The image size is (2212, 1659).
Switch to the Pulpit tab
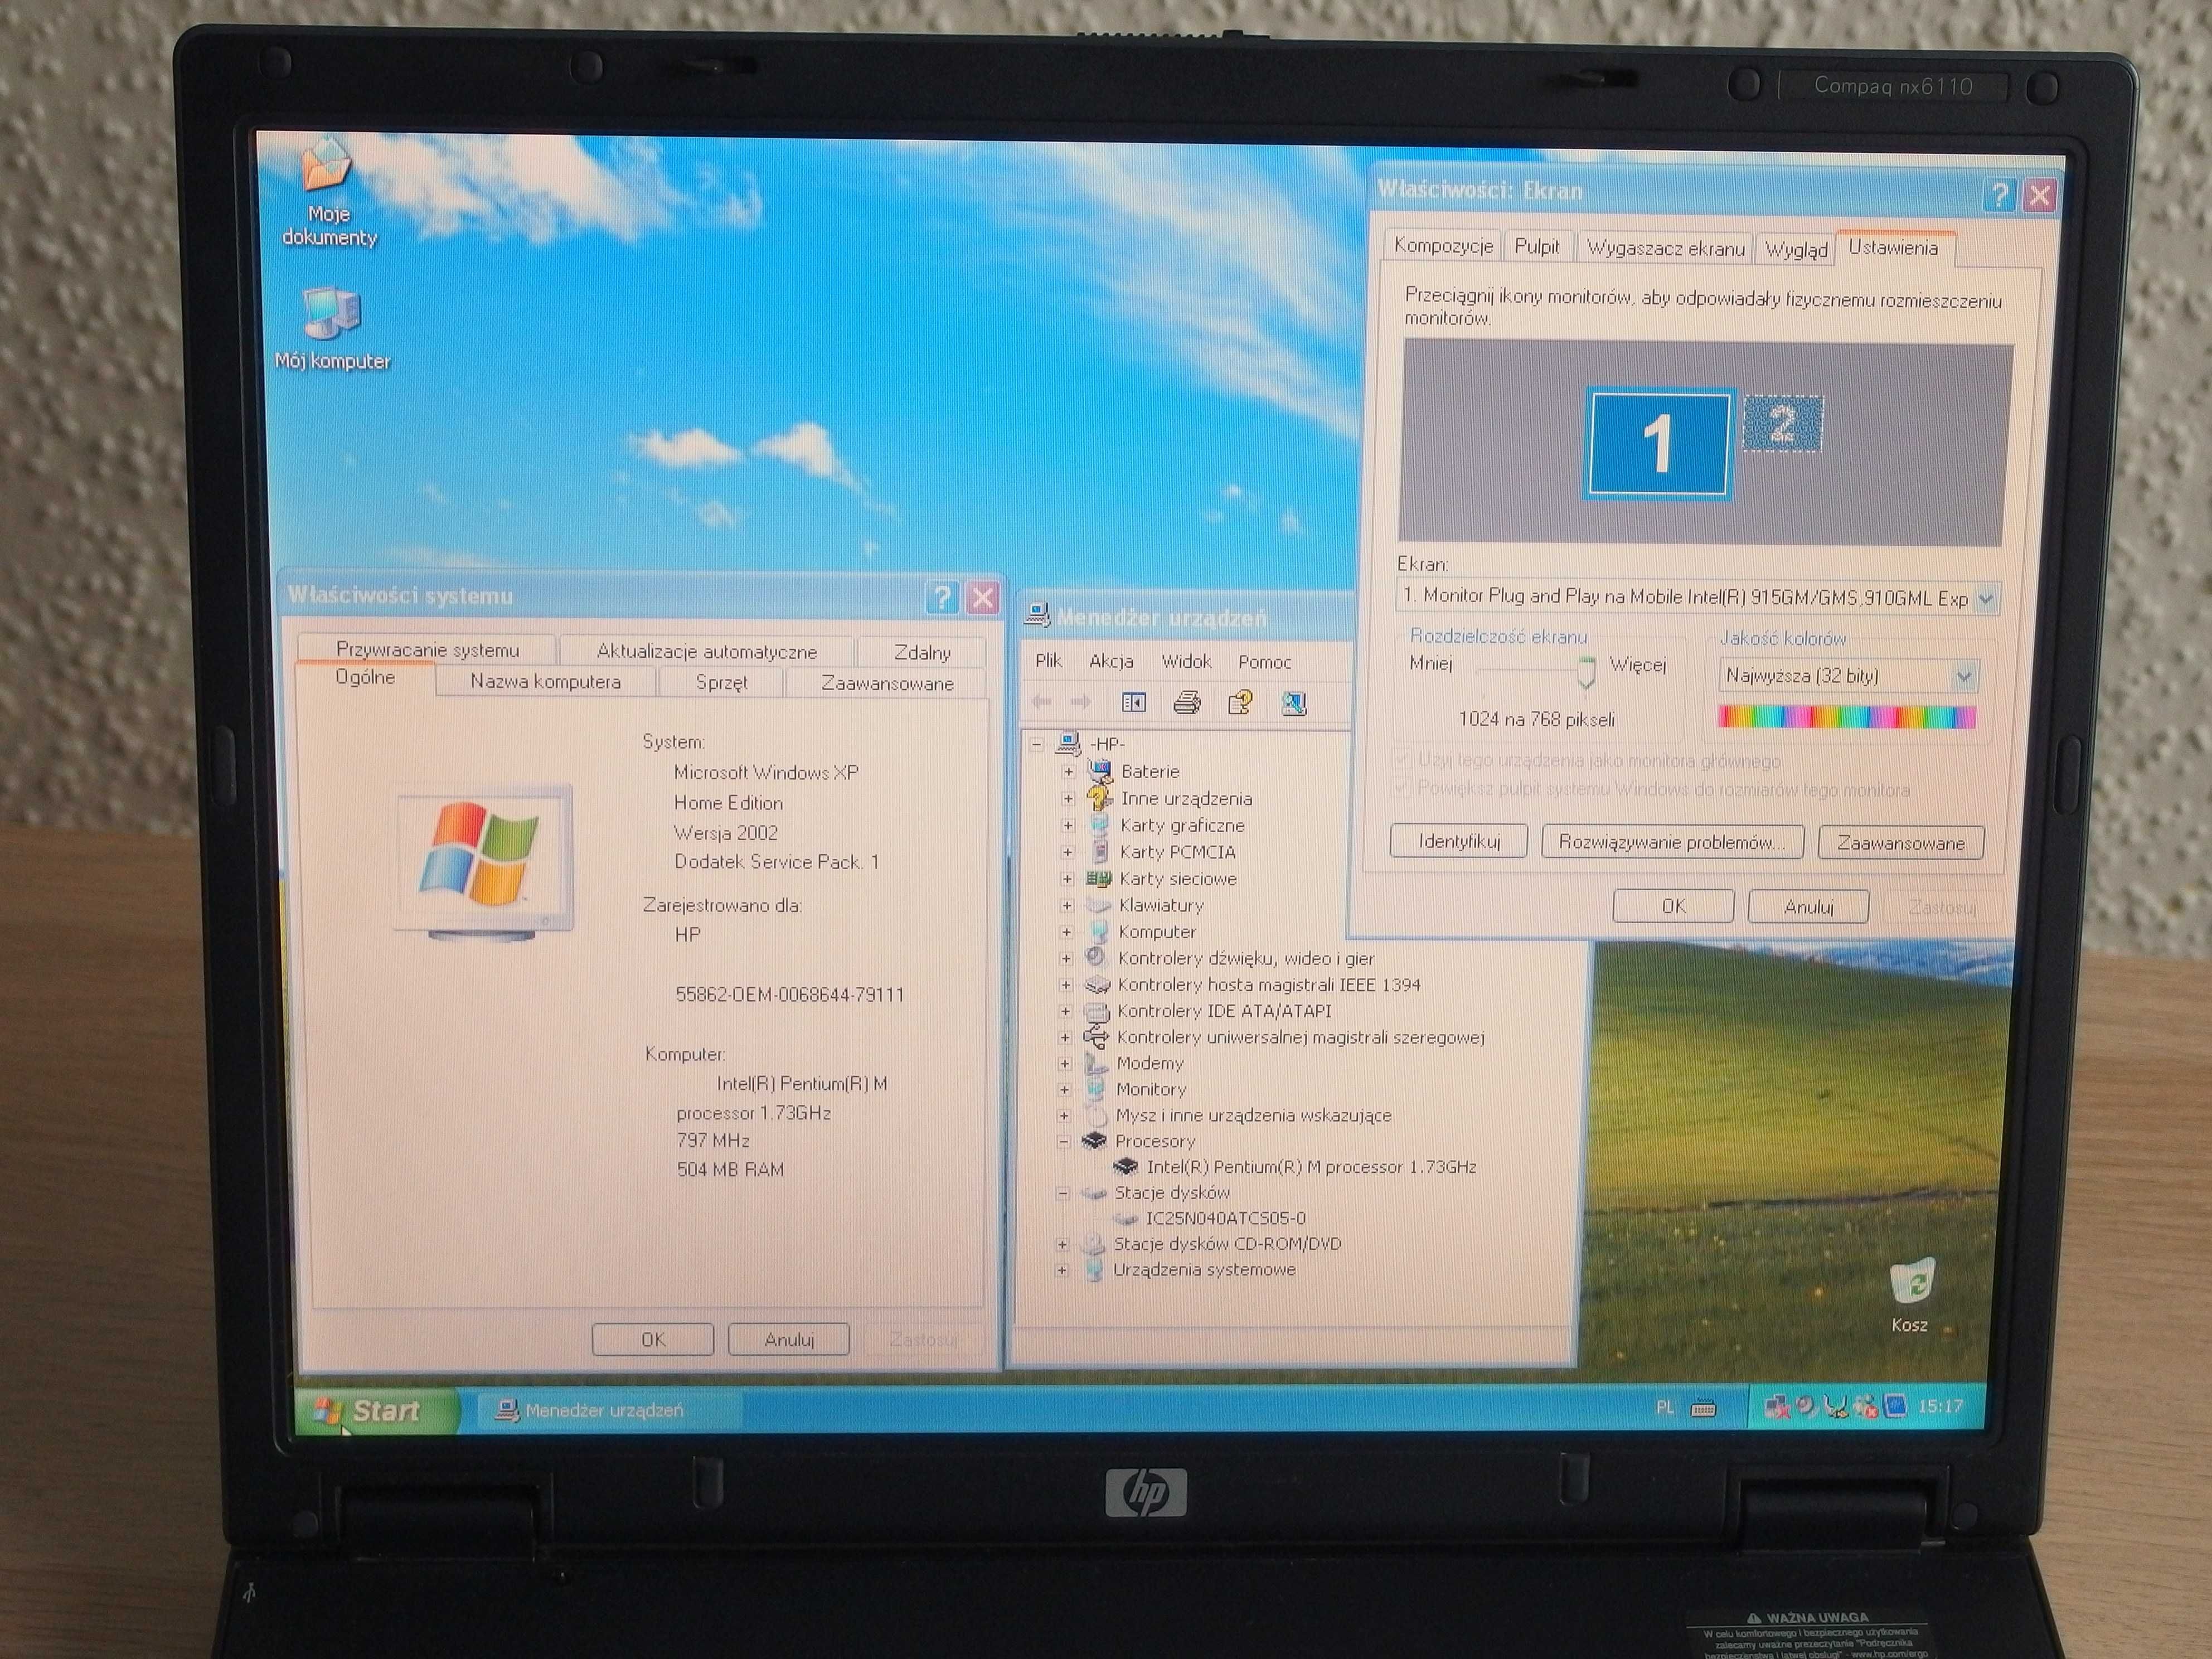pos(1537,247)
